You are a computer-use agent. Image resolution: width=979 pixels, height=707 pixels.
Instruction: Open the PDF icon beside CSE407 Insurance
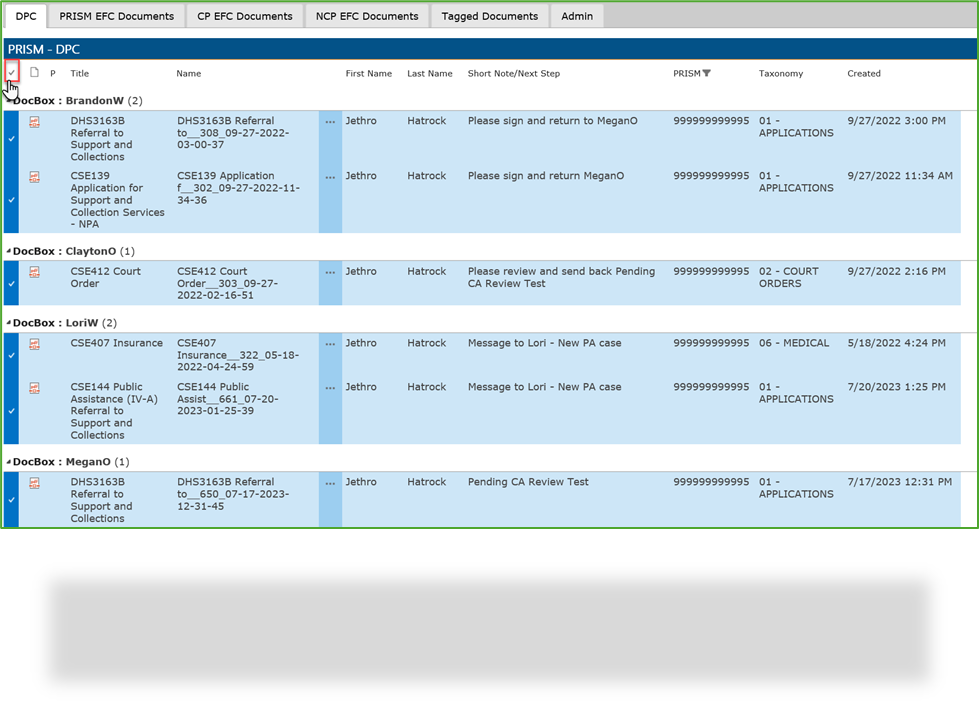34,344
